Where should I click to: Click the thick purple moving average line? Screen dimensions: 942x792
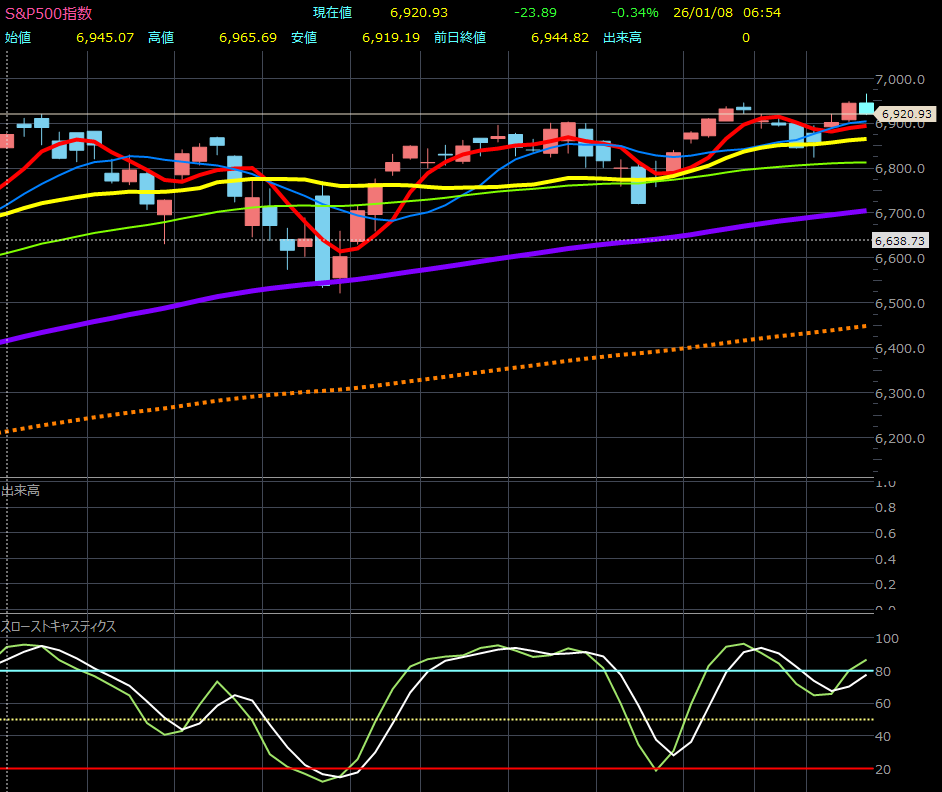tap(400, 277)
